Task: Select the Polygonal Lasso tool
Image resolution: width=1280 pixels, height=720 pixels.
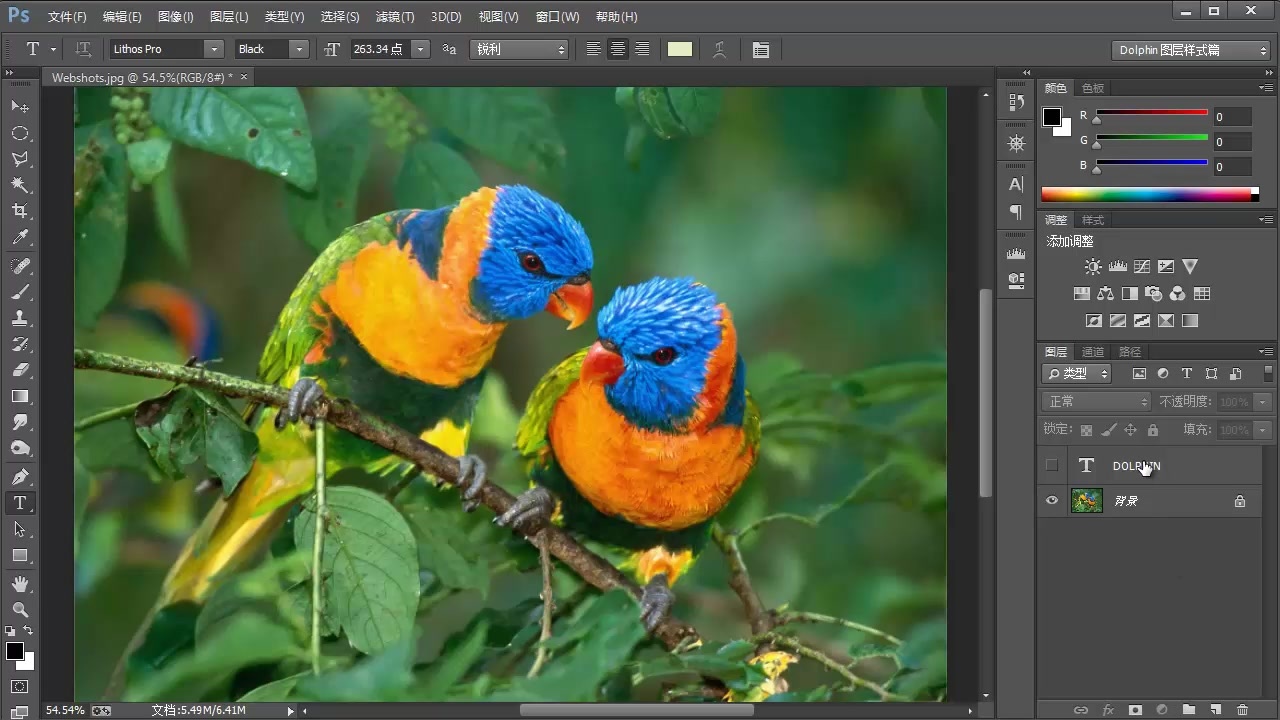Action: click(20, 159)
